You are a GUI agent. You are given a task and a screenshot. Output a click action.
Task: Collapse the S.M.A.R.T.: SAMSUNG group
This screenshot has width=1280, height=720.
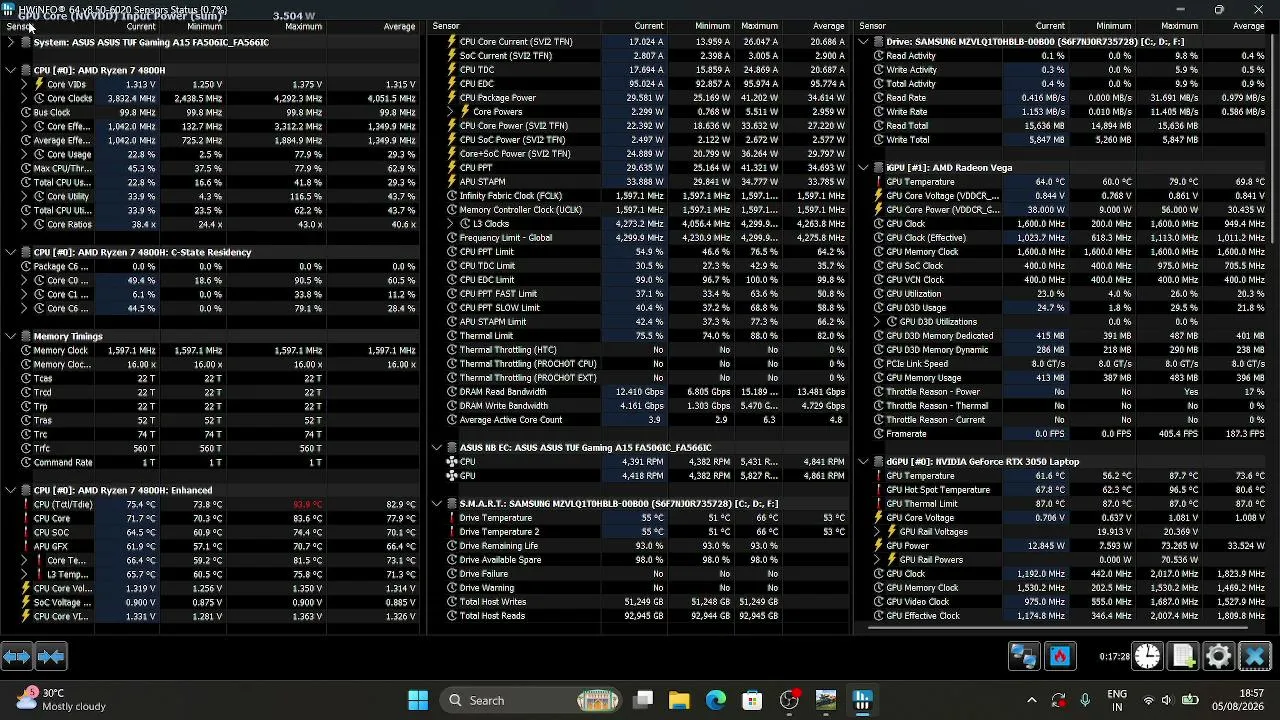click(x=437, y=504)
